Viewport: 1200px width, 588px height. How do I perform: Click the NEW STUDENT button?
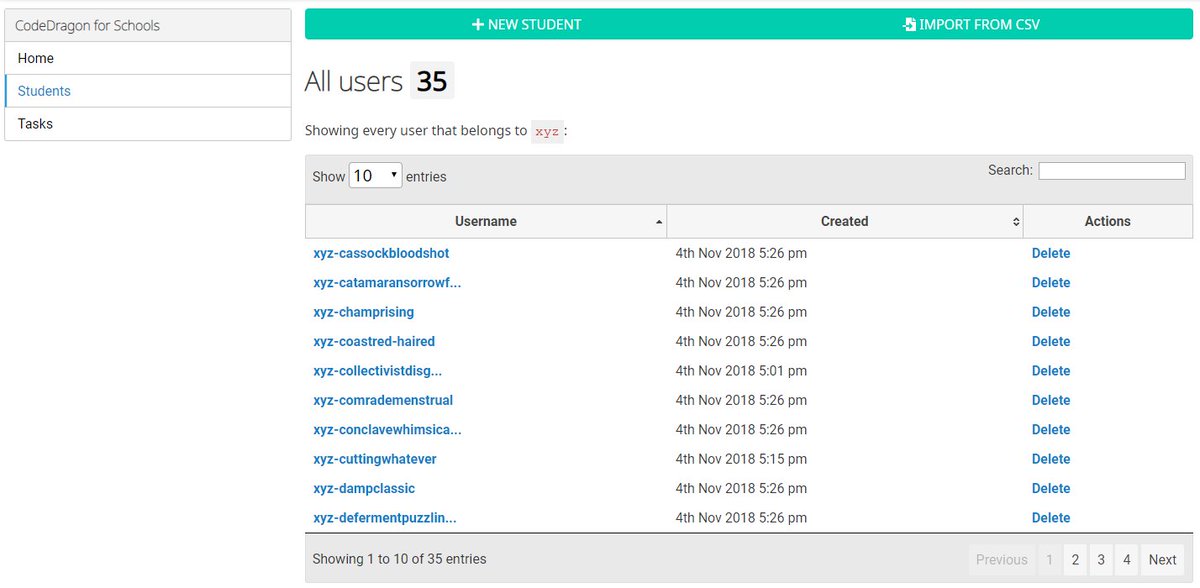(527, 24)
